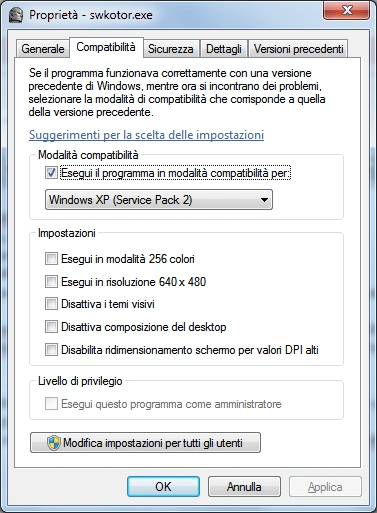Enable Esegui in modalità 256 colori
This screenshot has width=377, height=513.
tap(51, 259)
